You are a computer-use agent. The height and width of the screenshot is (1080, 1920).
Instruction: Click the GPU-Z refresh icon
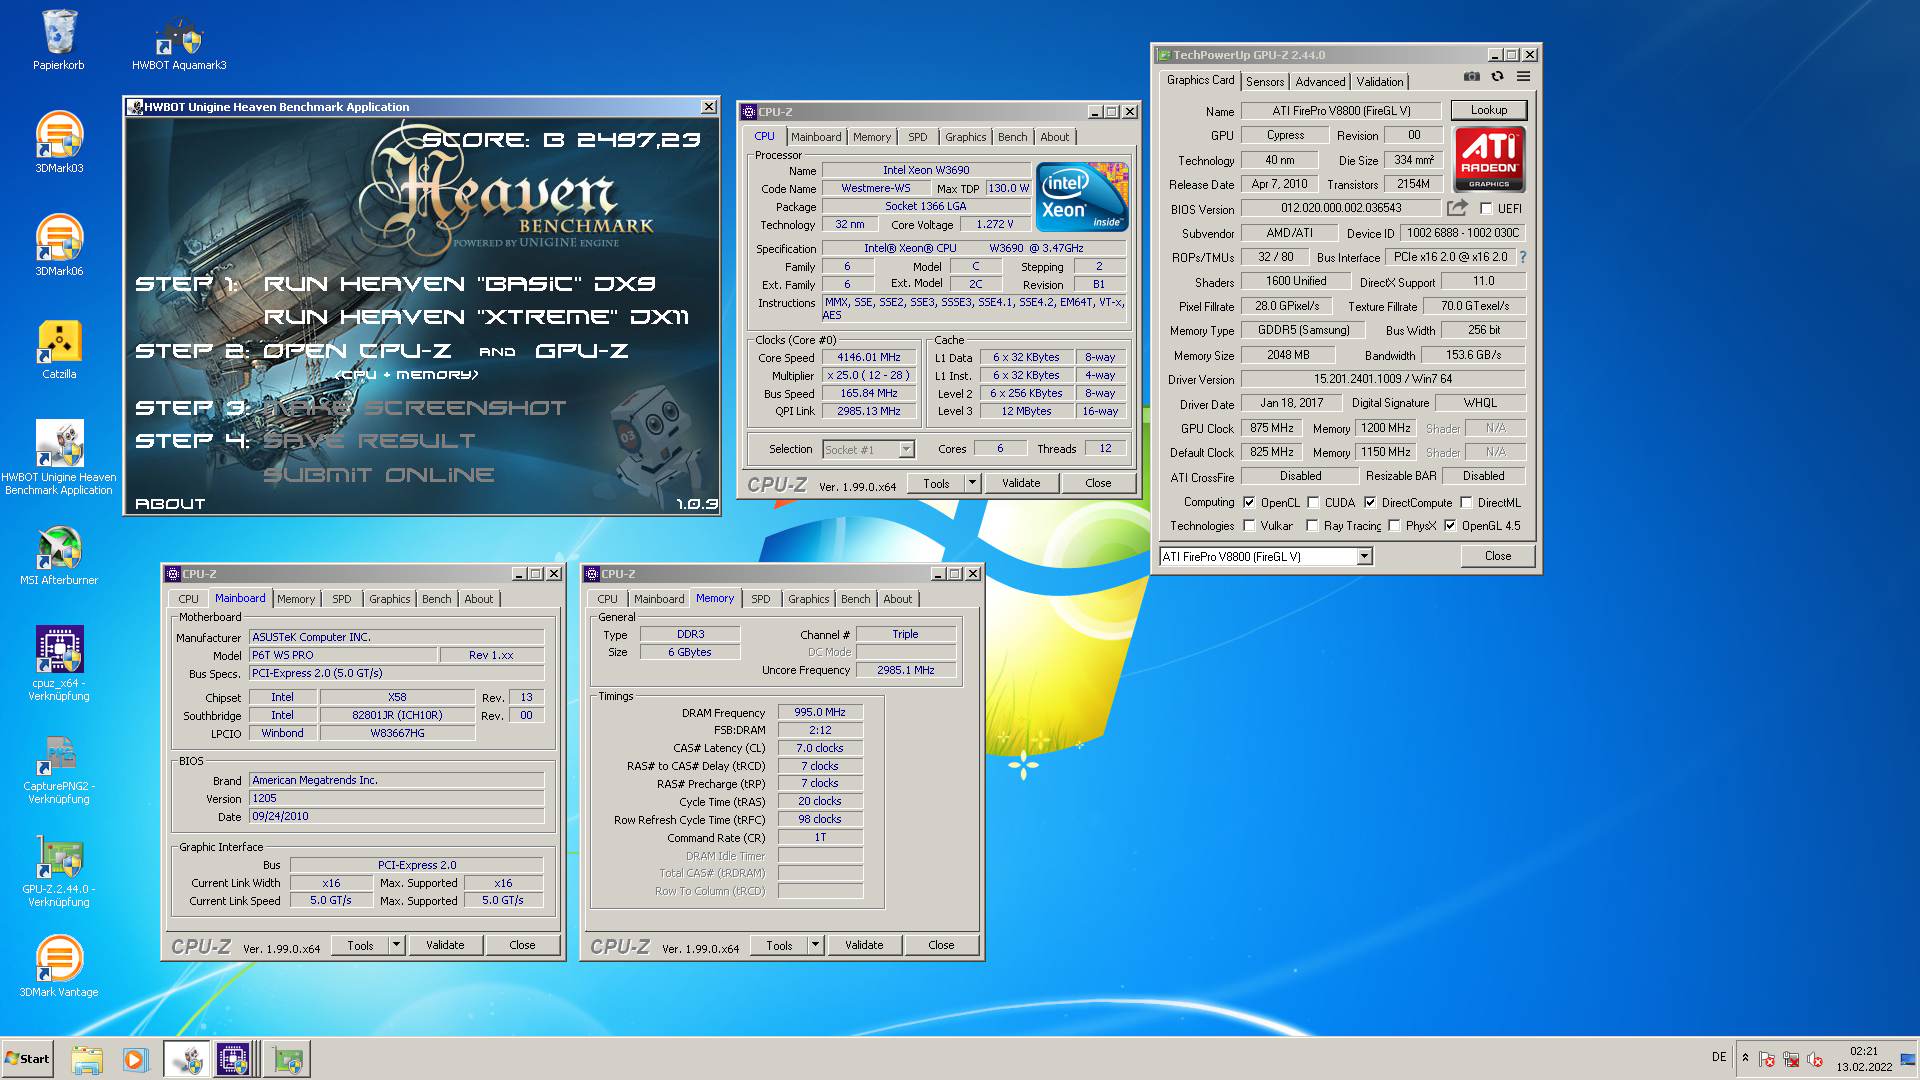[1497, 77]
